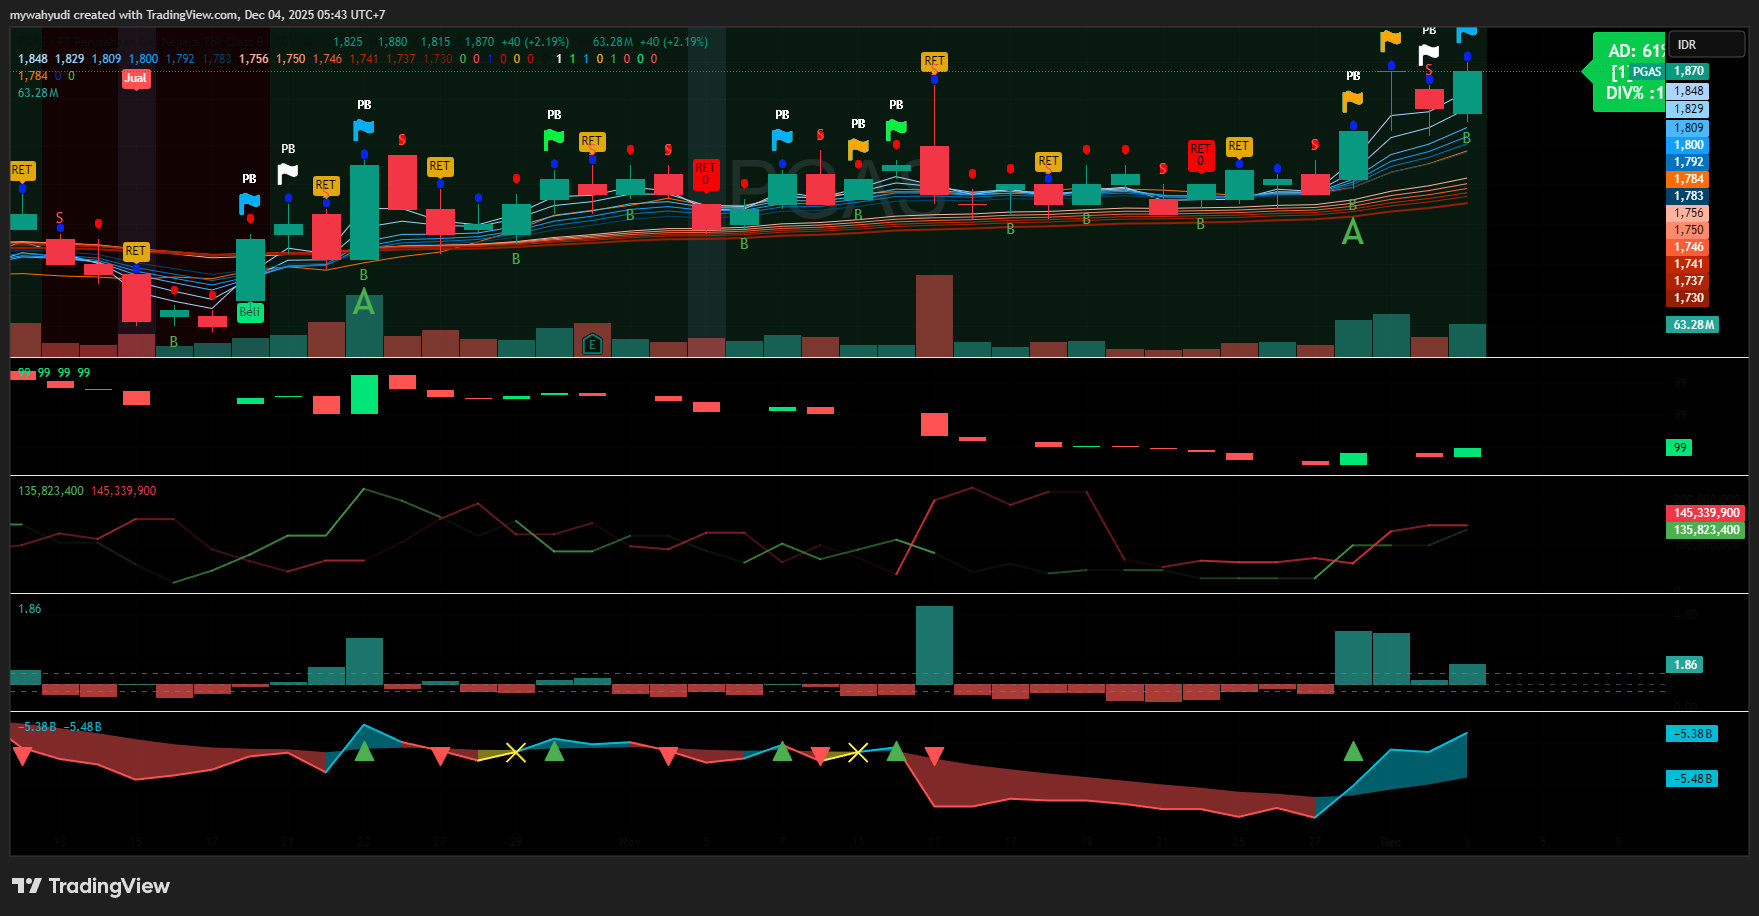1759x916 pixels.
Task: Click the green Beli buy signal label
Action: click(x=250, y=312)
